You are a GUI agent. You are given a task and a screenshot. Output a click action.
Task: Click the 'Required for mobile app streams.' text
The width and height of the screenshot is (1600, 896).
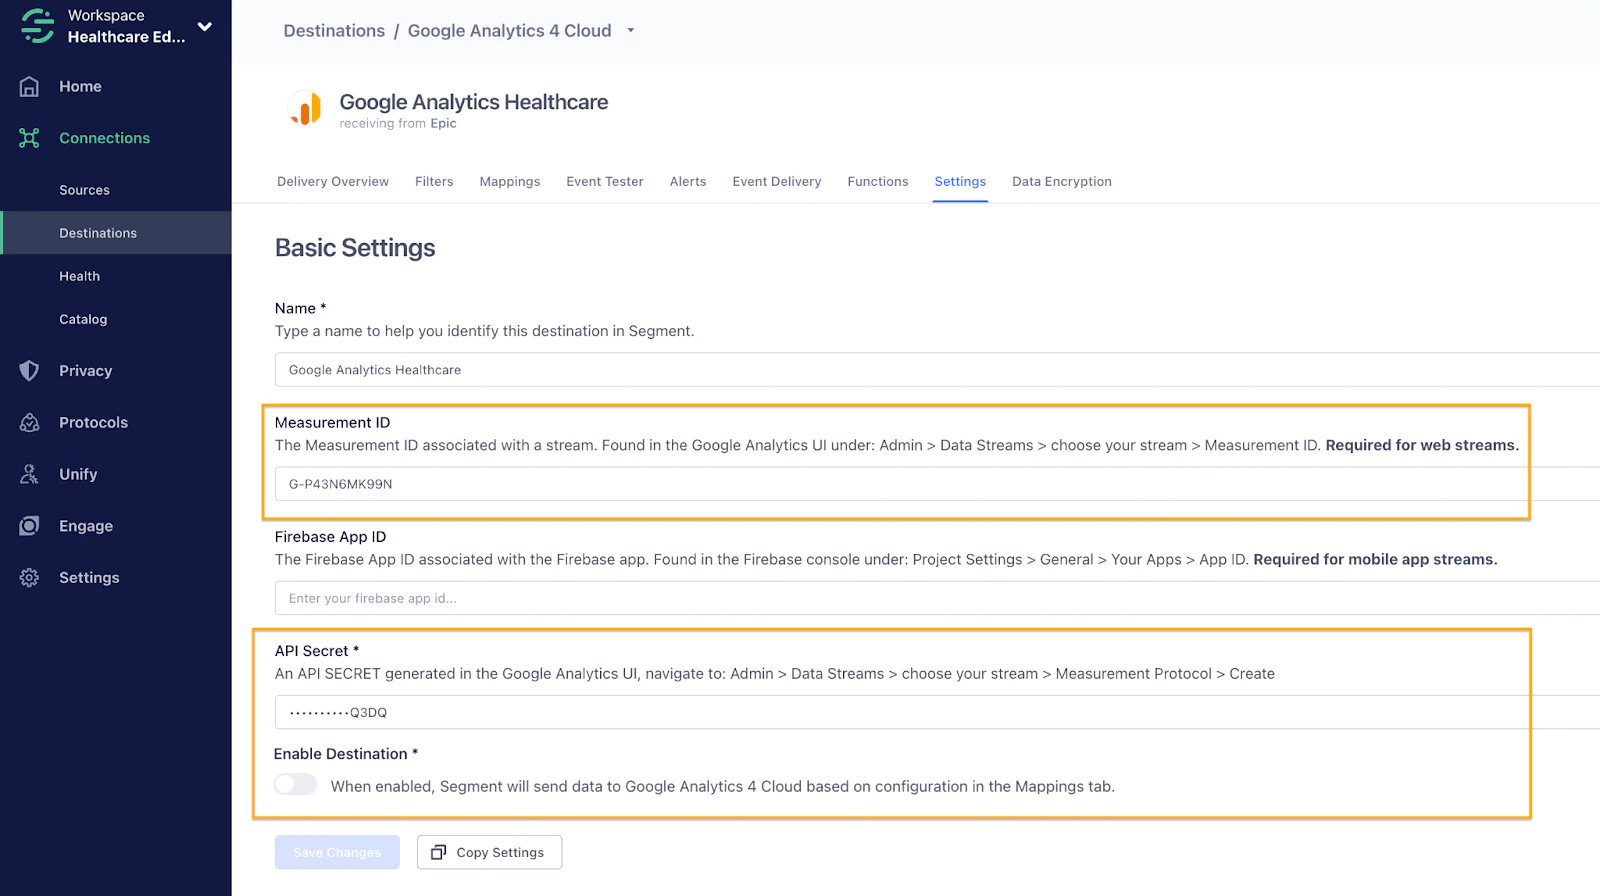pos(1375,560)
